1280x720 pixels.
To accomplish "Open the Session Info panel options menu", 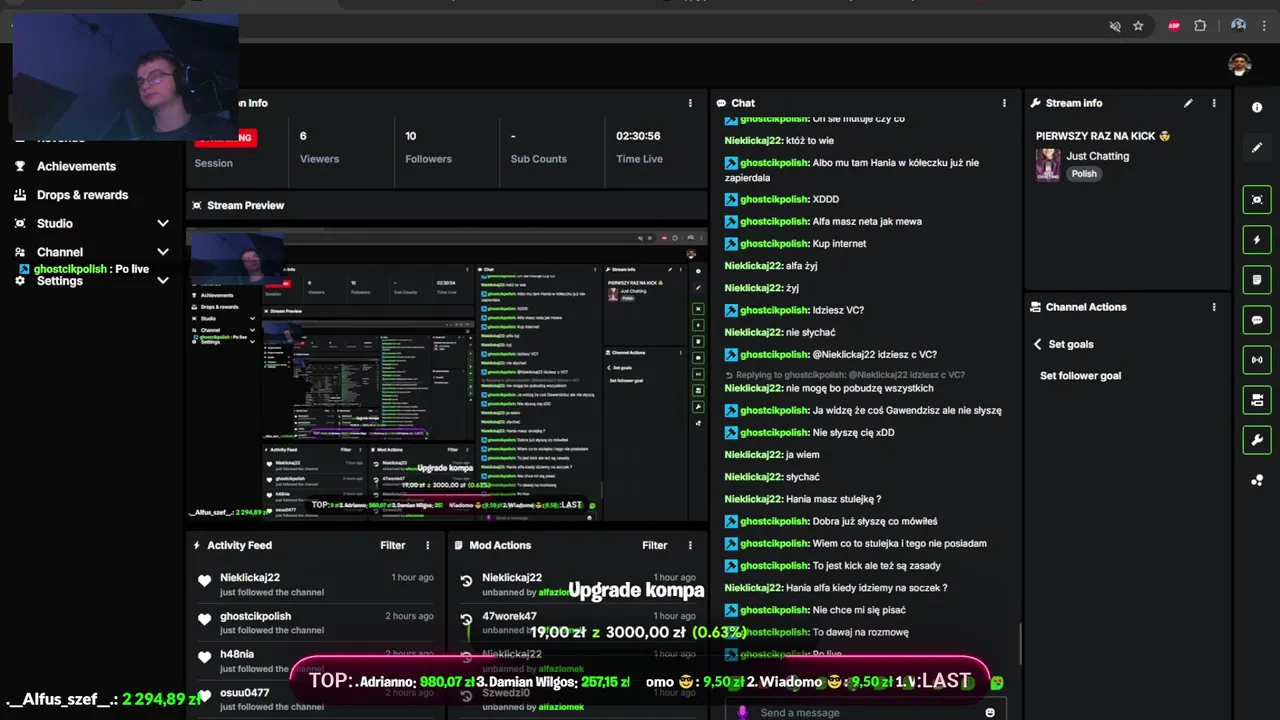I will click(690, 103).
